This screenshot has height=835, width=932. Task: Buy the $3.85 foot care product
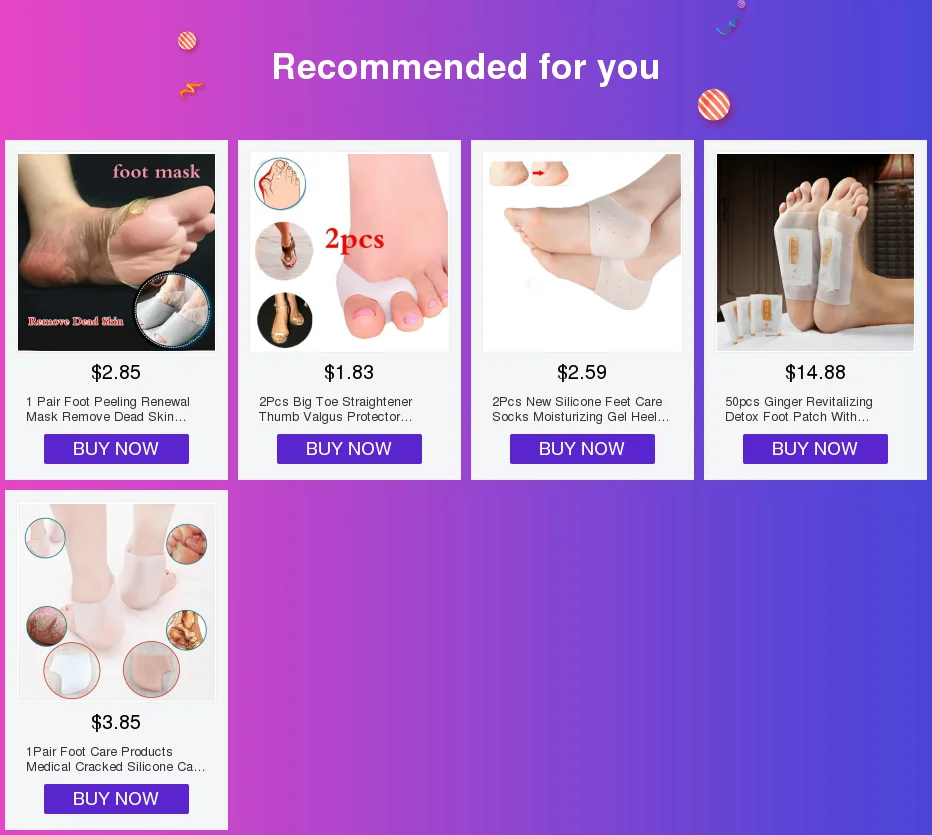pos(116,799)
